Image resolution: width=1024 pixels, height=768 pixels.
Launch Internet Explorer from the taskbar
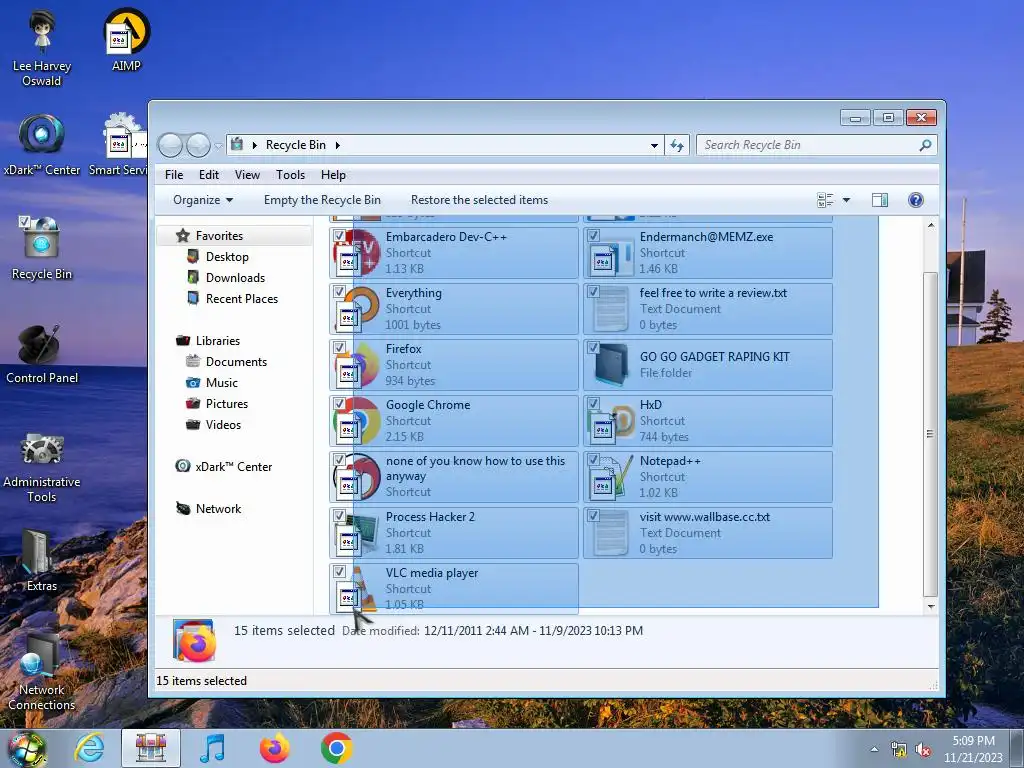[x=89, y=748]
